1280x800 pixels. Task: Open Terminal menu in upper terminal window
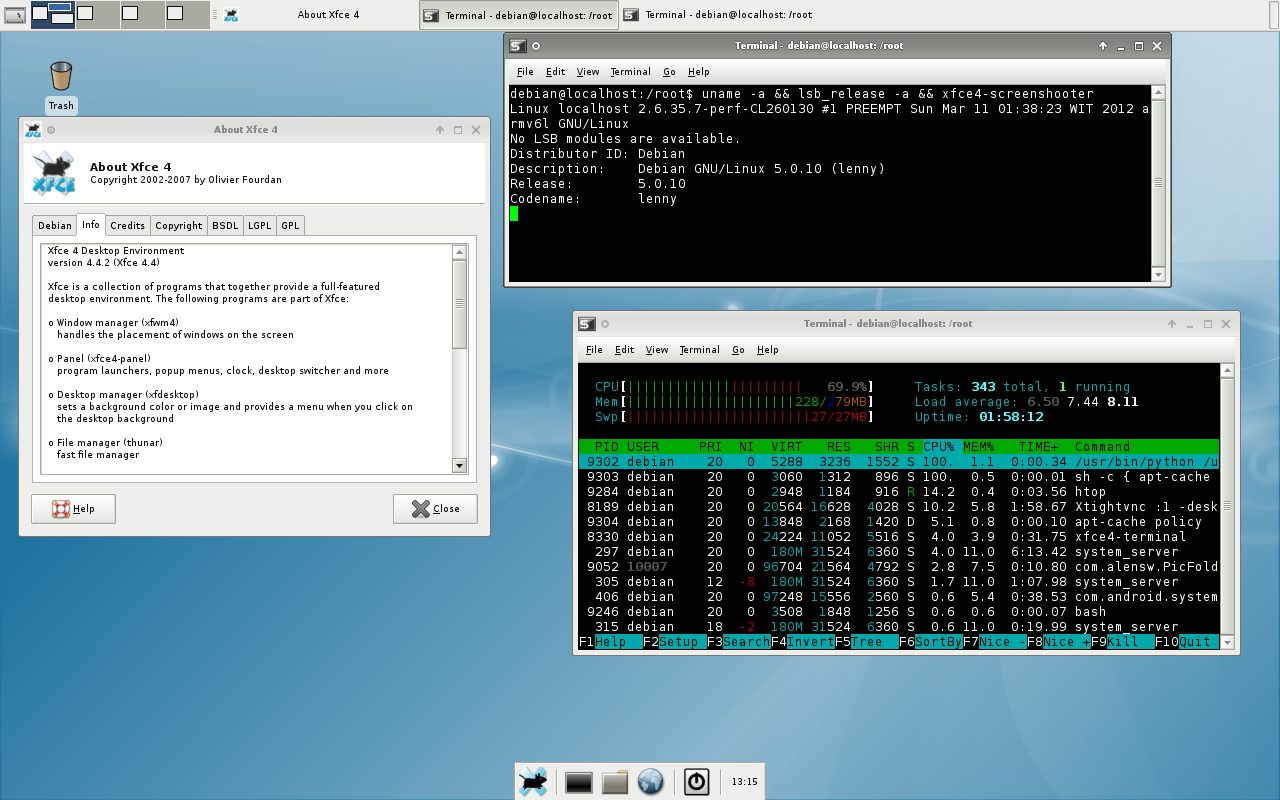click(630, 72)
